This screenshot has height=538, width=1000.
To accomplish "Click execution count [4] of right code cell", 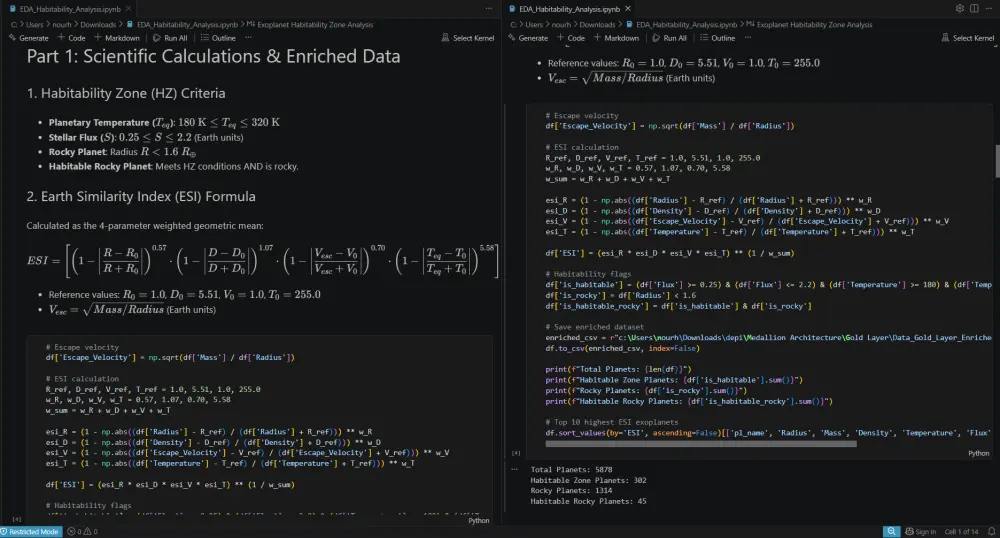I will point(516,453).
